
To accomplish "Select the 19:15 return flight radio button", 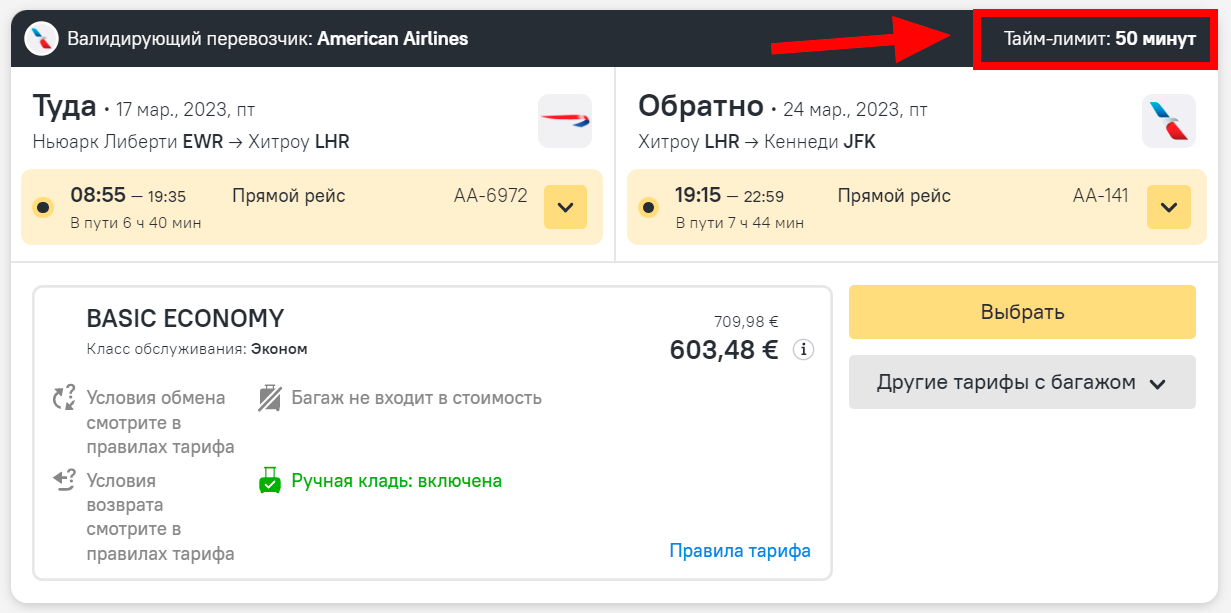I will tap(649, 208).
